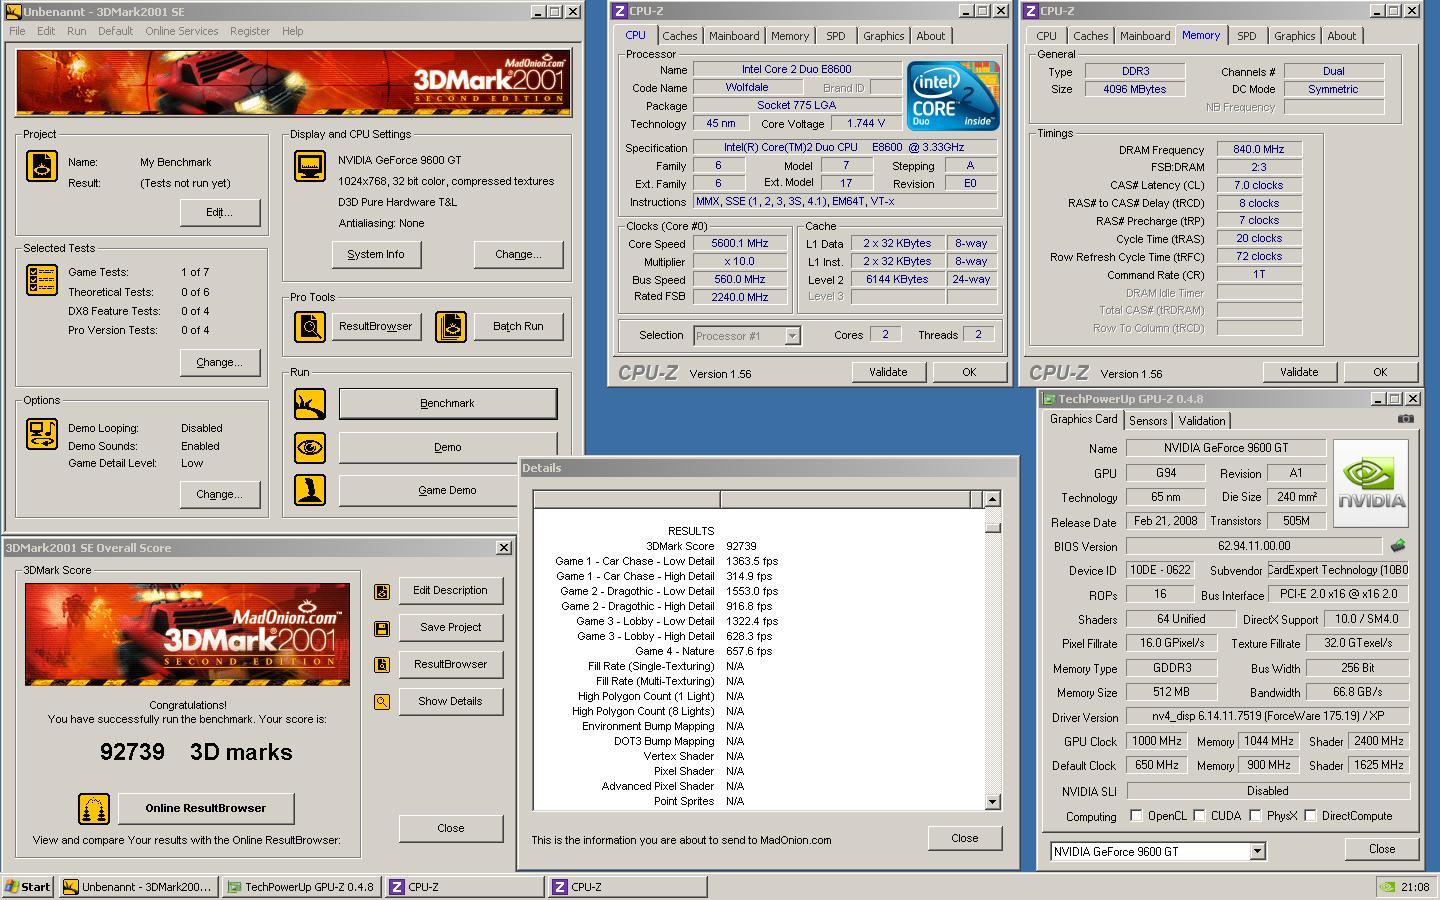The width and height of the screenshot is (1440, 900).
Task: Click the Core Speed 5600.1 MHz value
Action: tap(740, 244)
